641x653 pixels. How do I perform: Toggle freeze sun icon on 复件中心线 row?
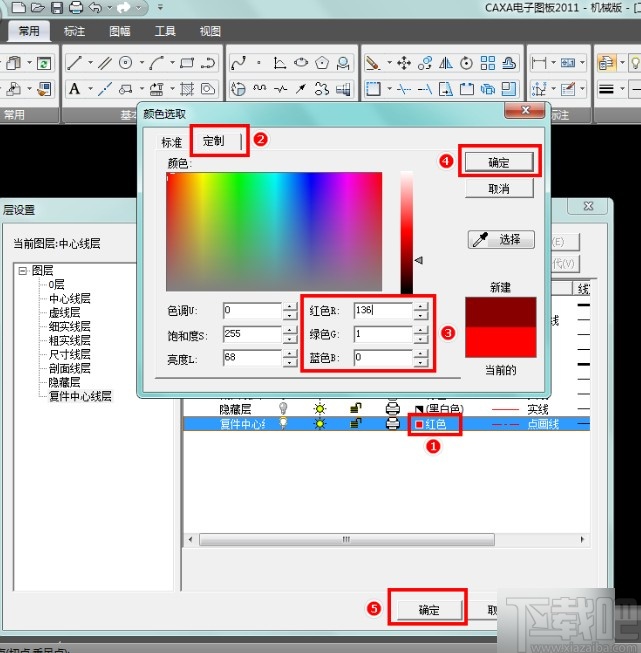(319, 424)
